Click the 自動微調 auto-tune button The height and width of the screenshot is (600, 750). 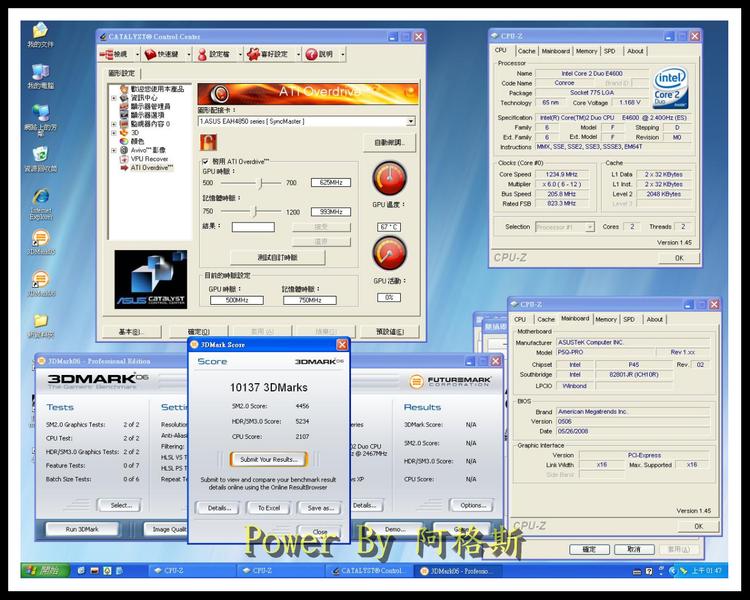[x=389, y=143]
